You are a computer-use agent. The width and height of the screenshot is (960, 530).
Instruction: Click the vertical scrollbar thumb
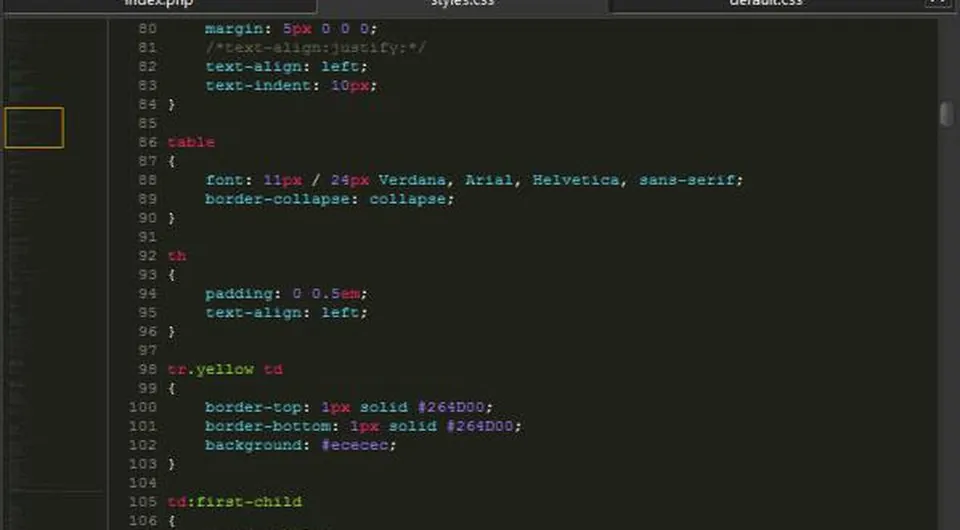(x=947, y=113)
